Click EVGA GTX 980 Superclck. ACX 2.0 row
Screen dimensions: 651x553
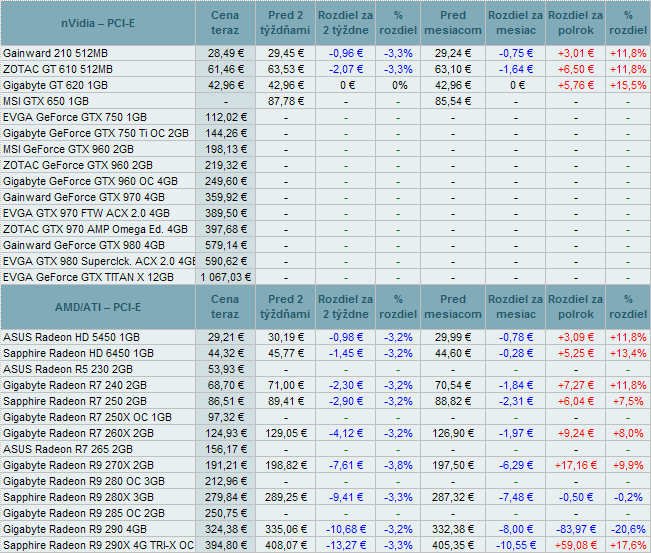pyautogui.click(x=99, y=261)
